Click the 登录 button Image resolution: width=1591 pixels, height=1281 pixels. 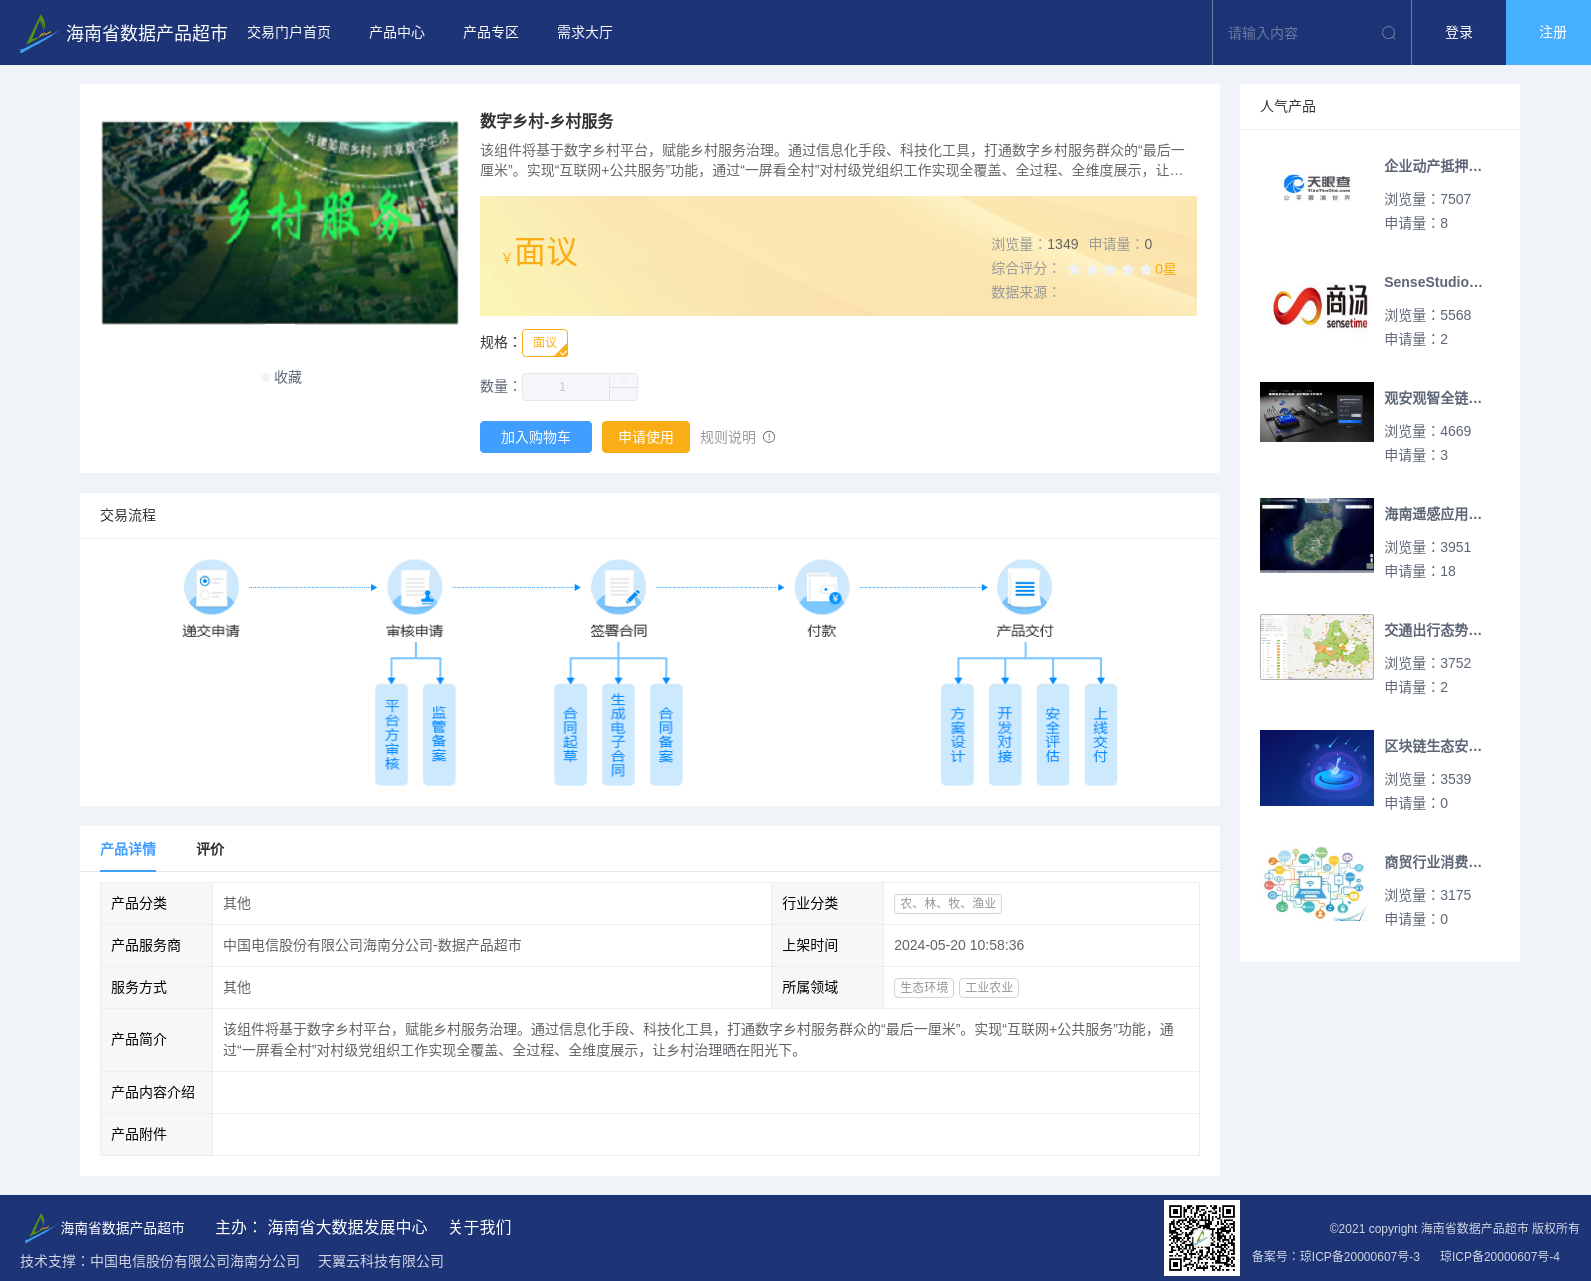(x=1459, y=33)
